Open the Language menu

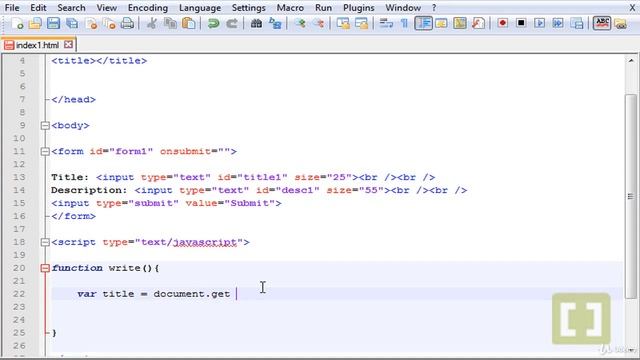200,8
